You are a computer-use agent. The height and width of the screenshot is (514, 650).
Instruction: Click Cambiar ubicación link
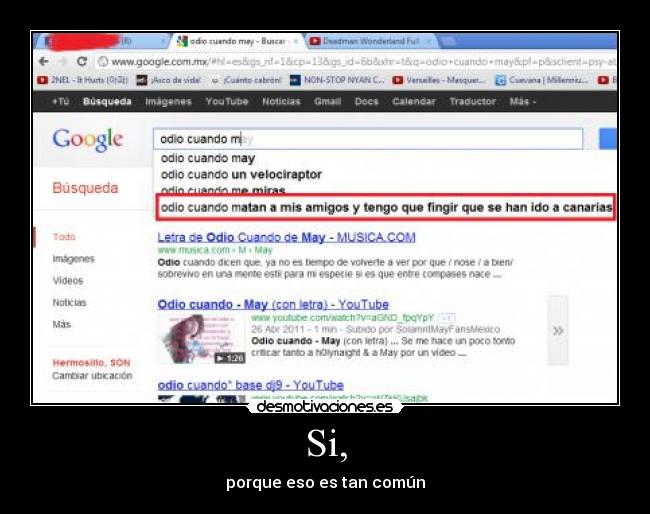(x=92, y=376)
